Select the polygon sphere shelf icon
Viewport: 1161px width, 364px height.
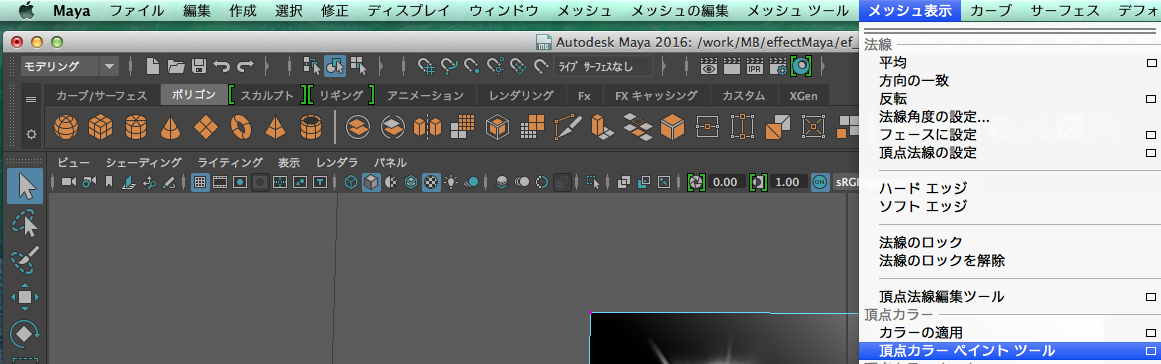coord(66,128)
